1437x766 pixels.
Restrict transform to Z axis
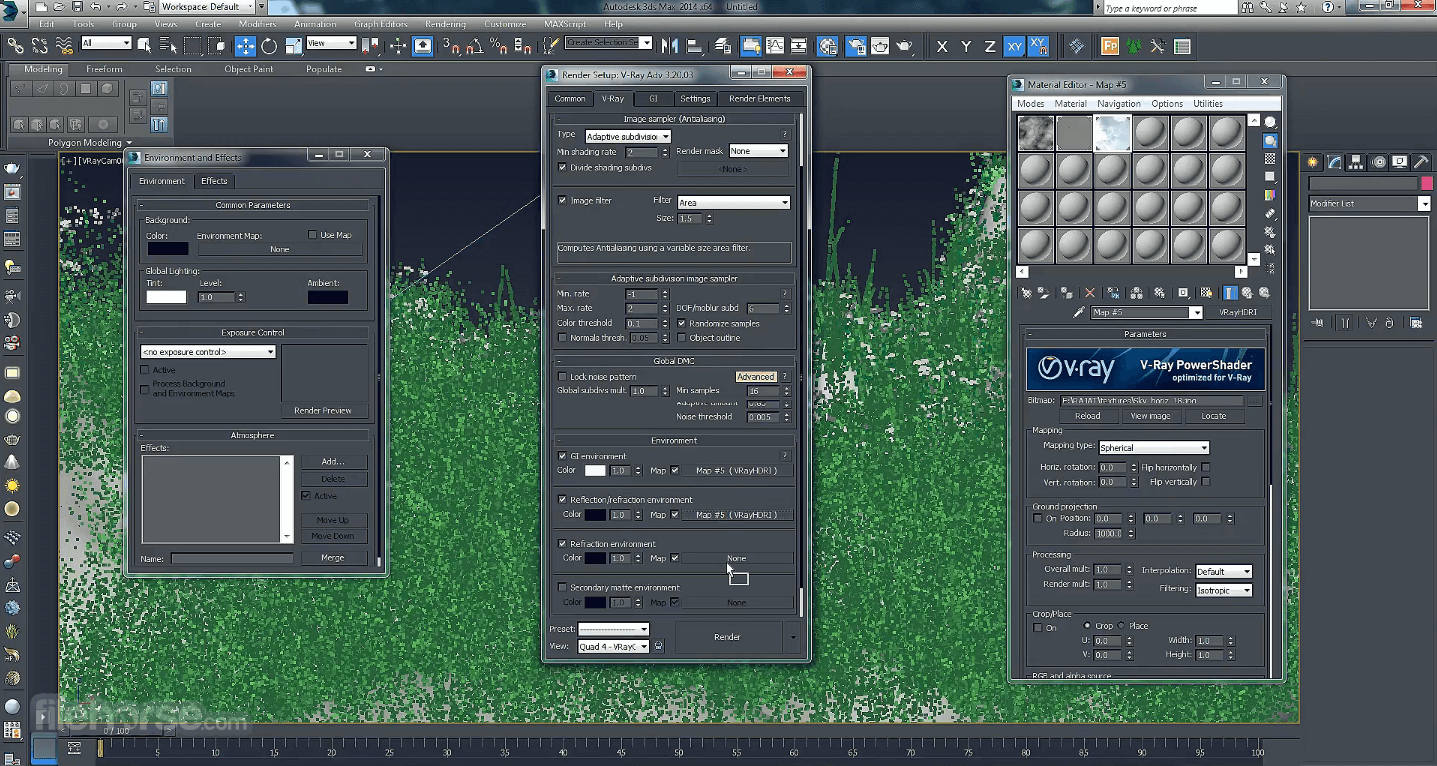(x=990, y=46)
